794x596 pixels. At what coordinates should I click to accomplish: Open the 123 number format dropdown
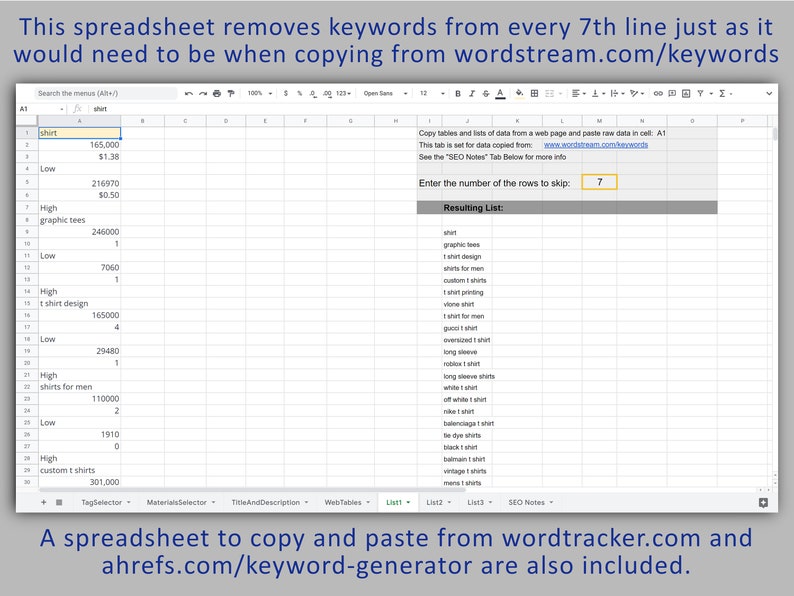coord(343,93)
